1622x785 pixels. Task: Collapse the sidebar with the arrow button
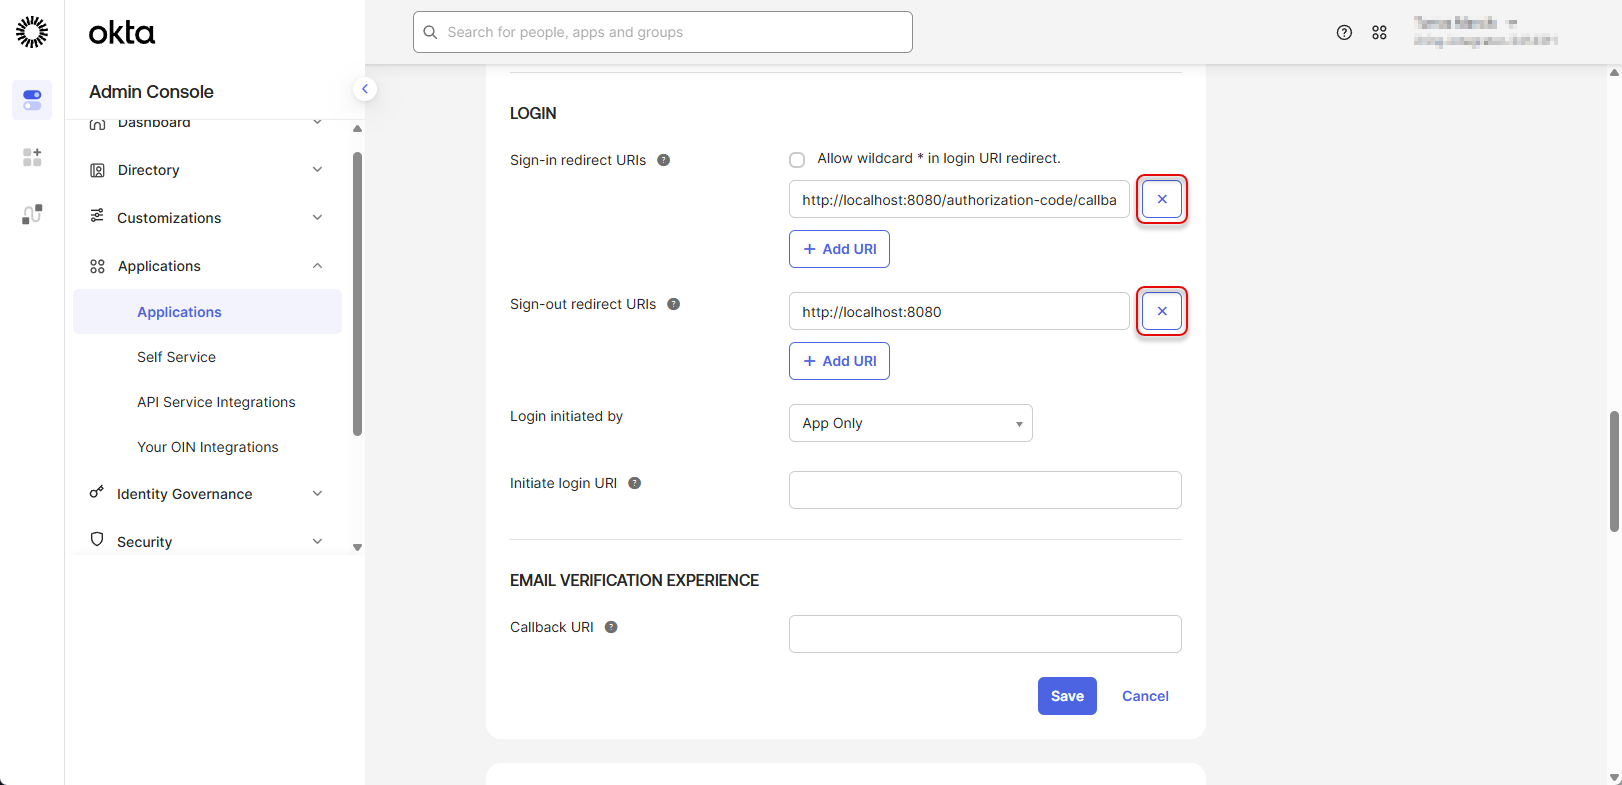(x=365, y=89)
